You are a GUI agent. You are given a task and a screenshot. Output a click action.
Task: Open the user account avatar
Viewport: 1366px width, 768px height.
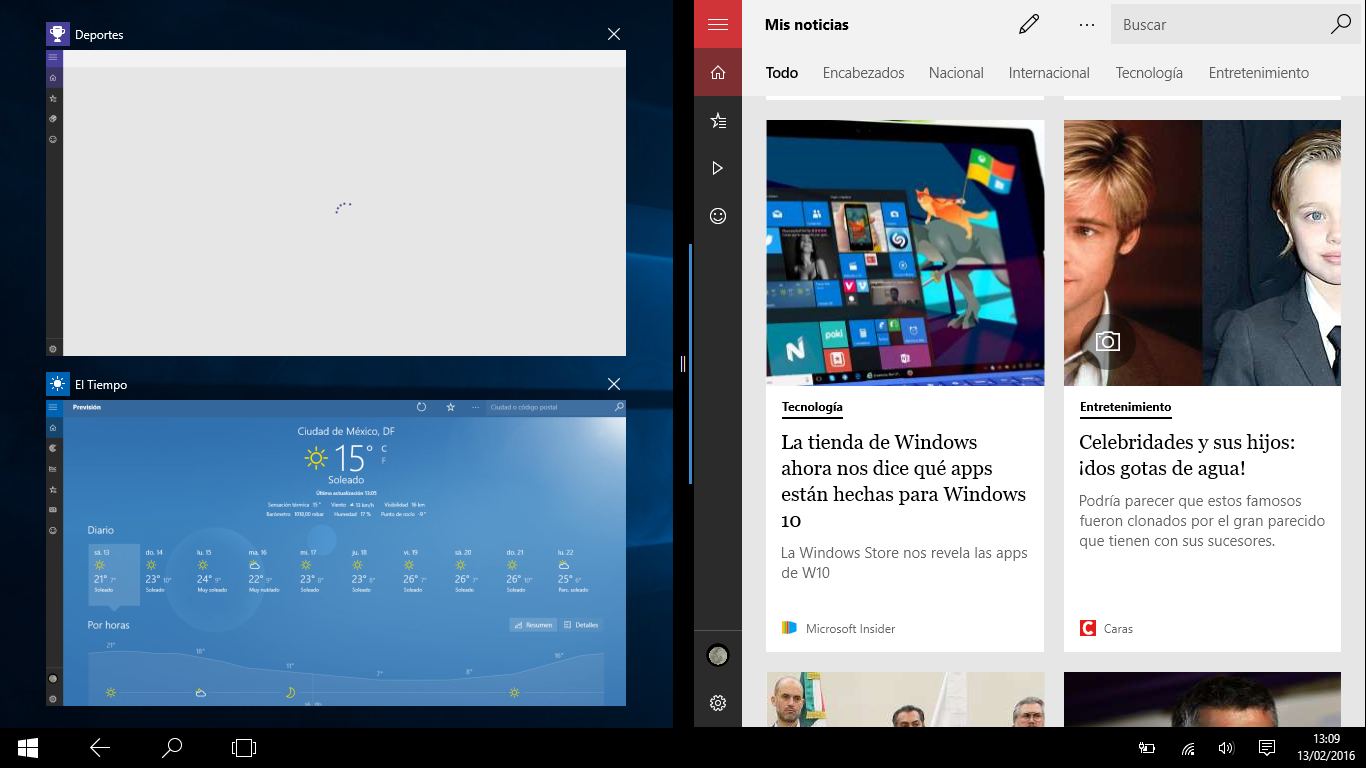[x=717, y=656]
